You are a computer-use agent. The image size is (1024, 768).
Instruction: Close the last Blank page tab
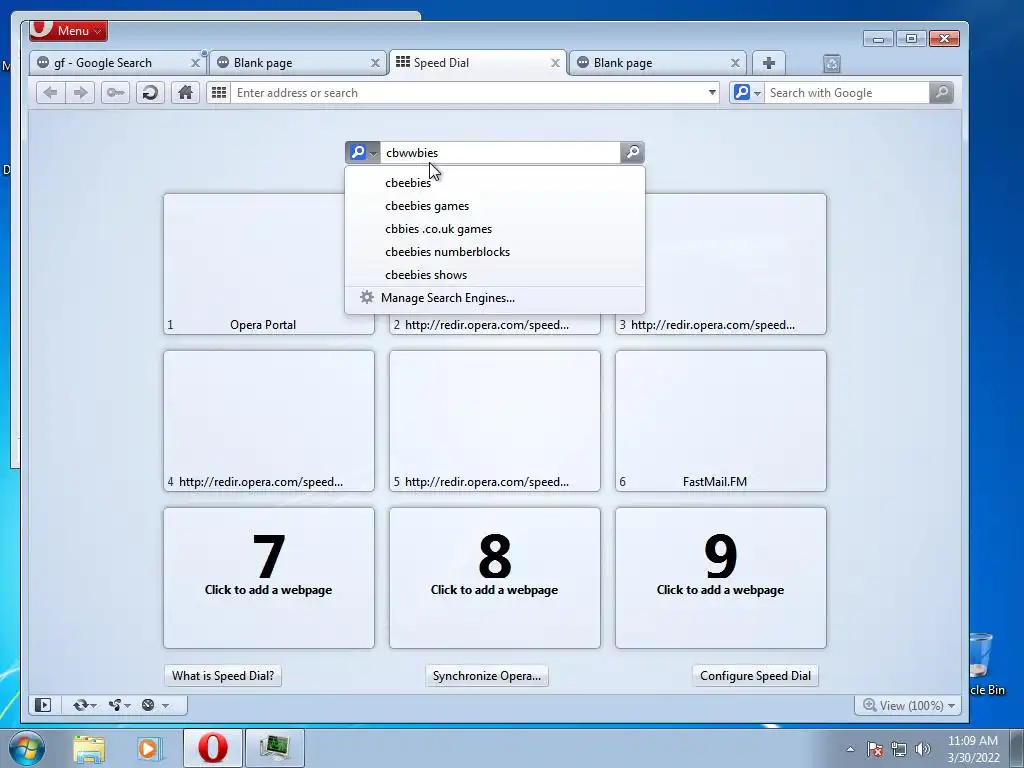pos(735,63)
